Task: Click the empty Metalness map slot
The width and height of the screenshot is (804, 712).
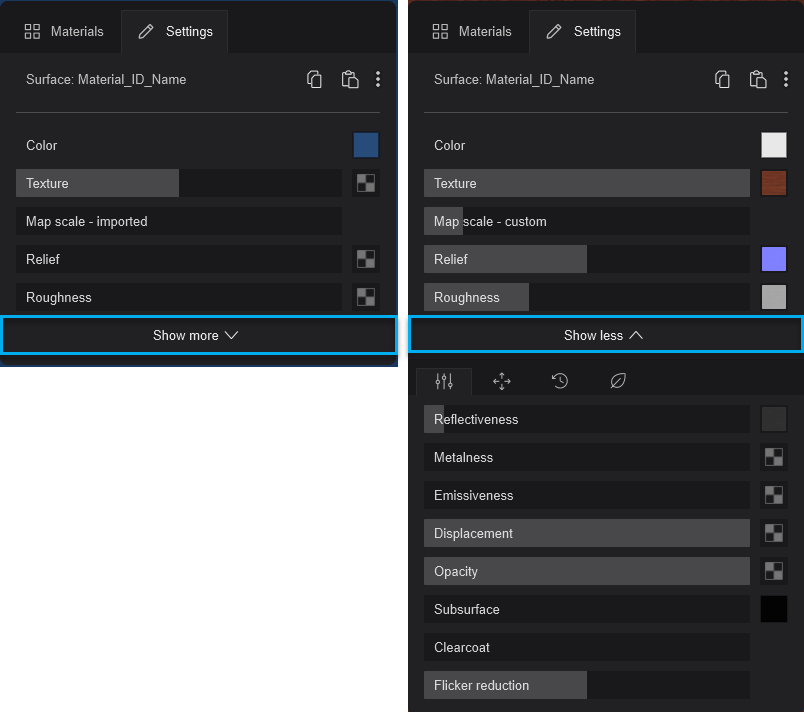Action: coord(774,457)
